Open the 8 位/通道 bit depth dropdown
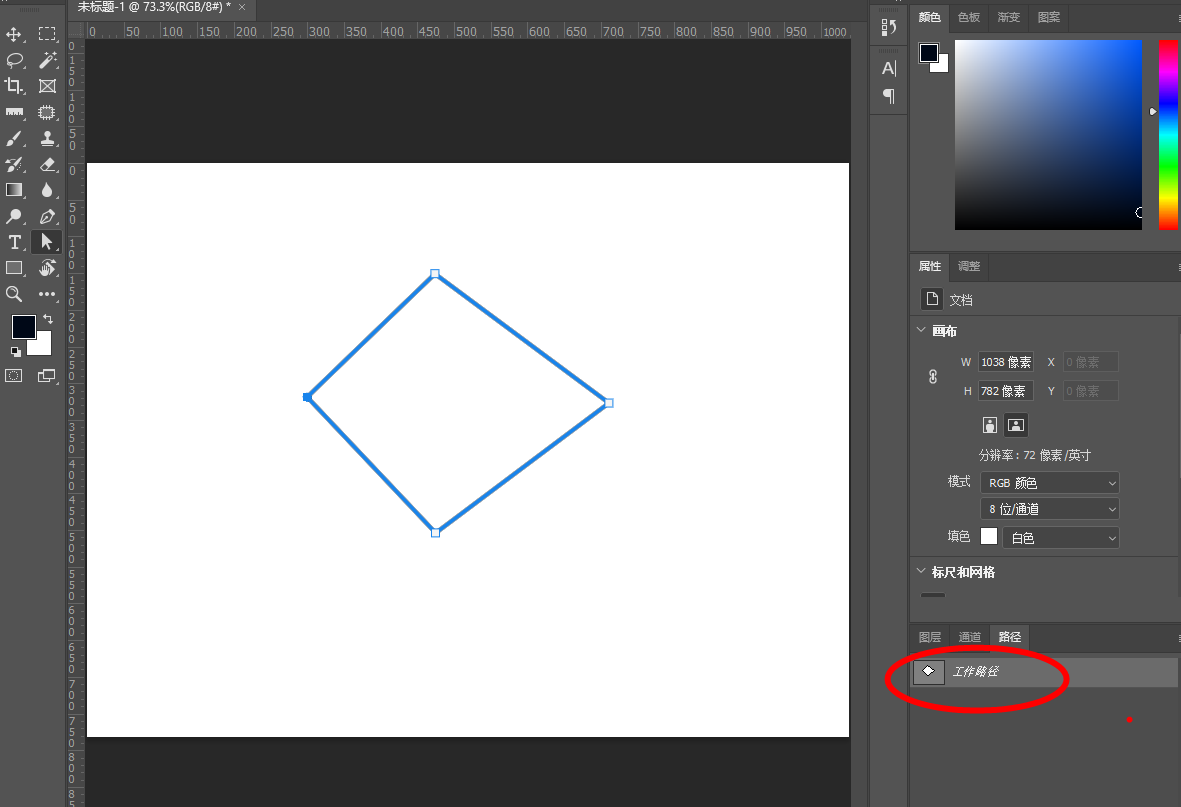1181x807 pixels. pos(1050,509)
